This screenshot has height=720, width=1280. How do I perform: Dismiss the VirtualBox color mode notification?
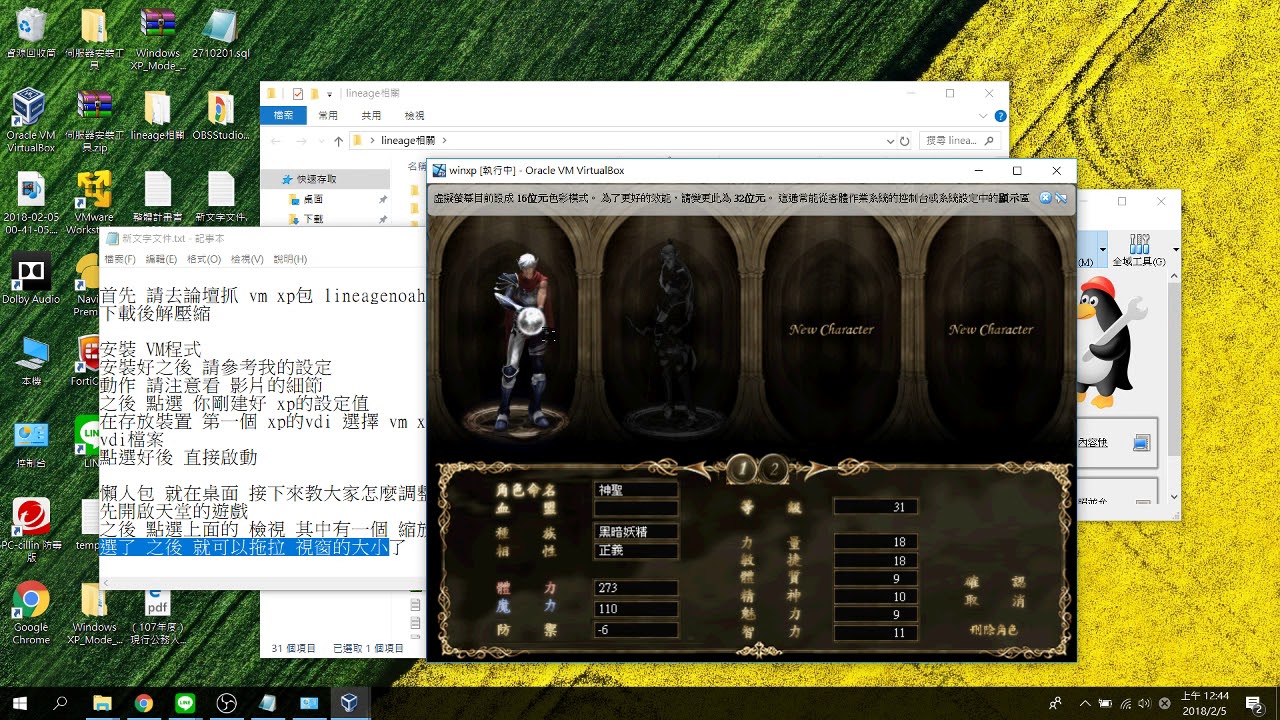tap(1045, 198)
